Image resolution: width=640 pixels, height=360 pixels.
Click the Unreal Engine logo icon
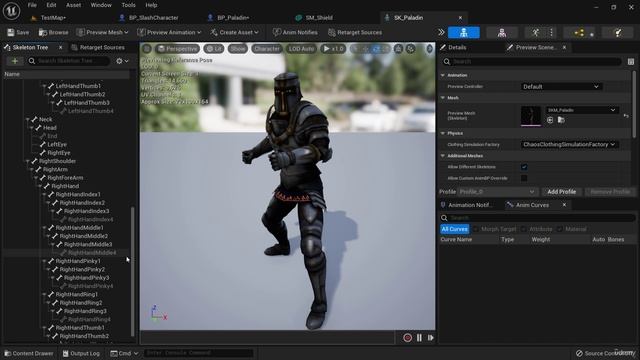11,11
